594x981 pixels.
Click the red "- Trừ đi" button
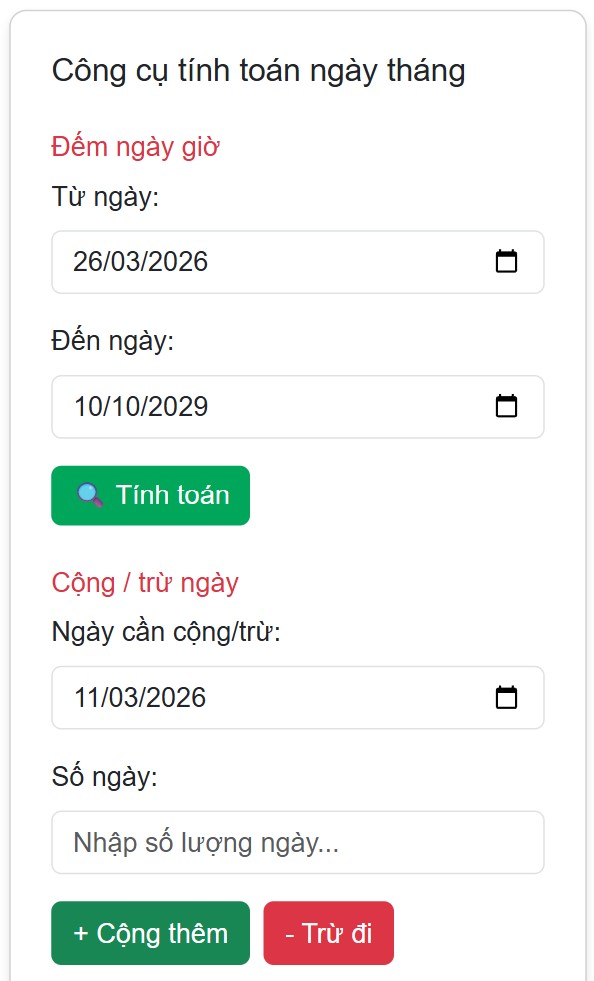click(328, 932)
